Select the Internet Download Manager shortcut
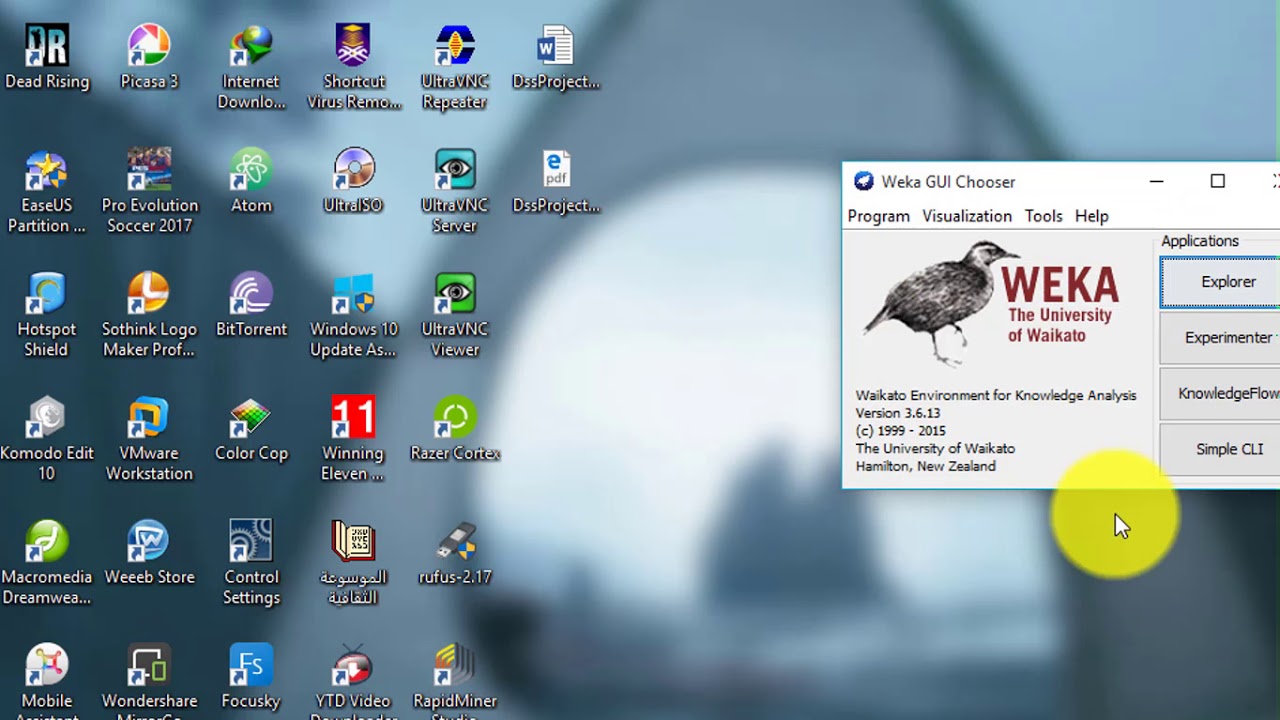Image resolution: width=1280 pixels, height=720 pixels. pyautogui.click(x=251, y=68)
